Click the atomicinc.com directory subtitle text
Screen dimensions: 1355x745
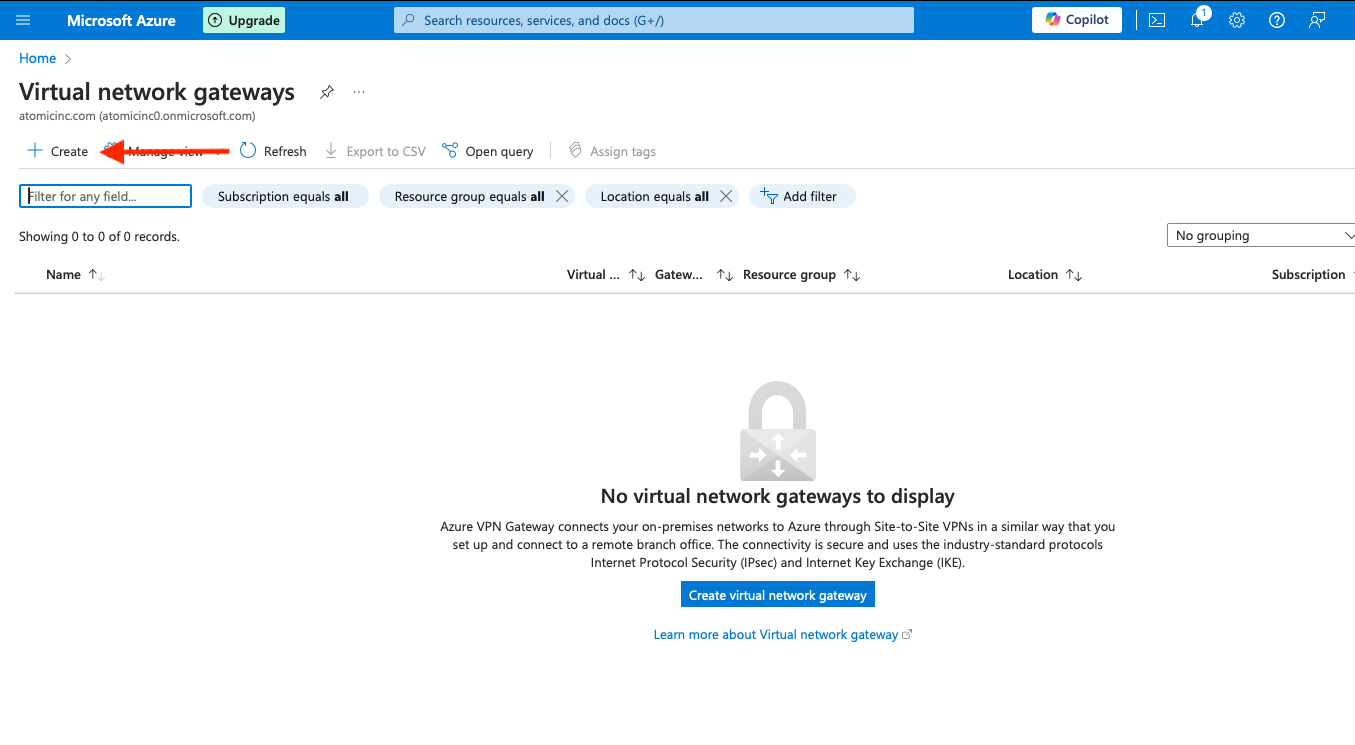(x=137, y=116)
